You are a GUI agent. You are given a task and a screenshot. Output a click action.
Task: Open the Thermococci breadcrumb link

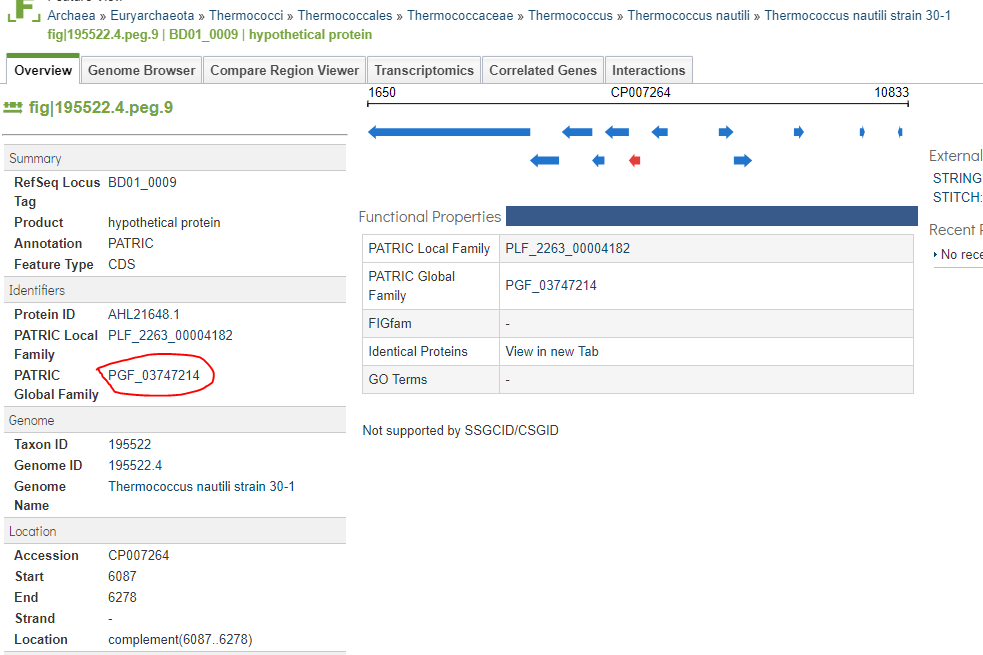[x=246, y=15]
